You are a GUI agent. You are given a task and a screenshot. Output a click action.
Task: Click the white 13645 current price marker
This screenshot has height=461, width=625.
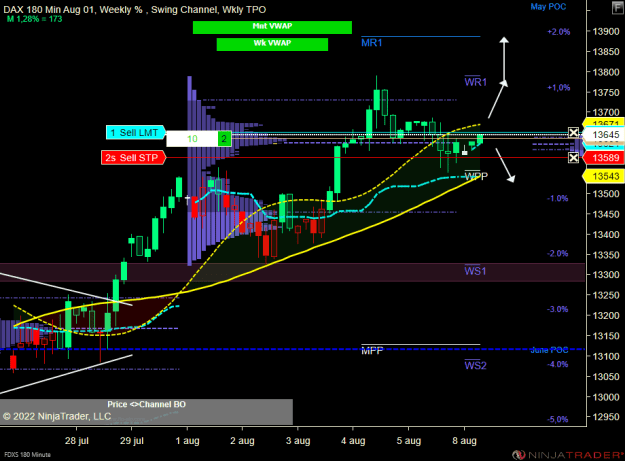click(605, 135)
